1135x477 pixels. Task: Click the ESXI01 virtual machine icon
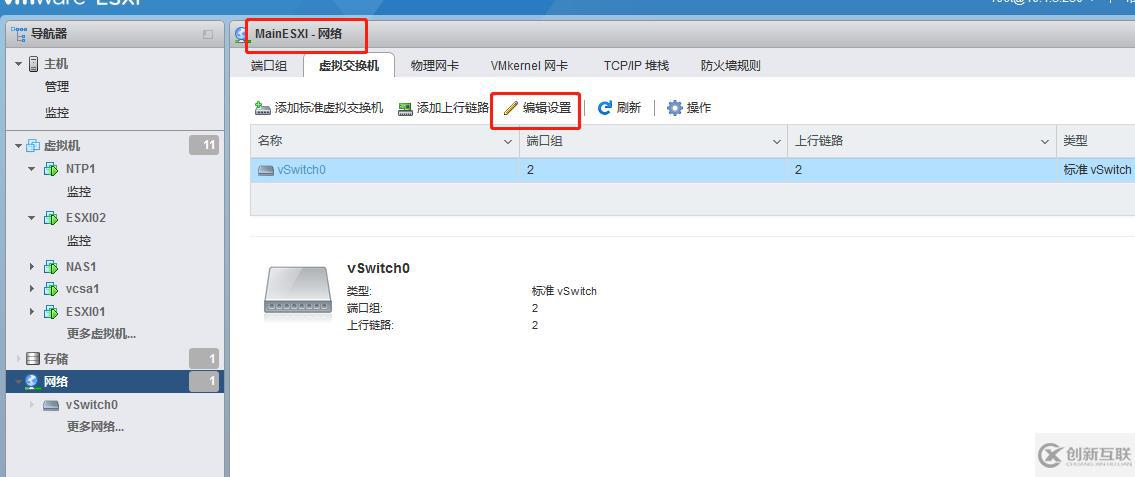(x=50, y=312)
